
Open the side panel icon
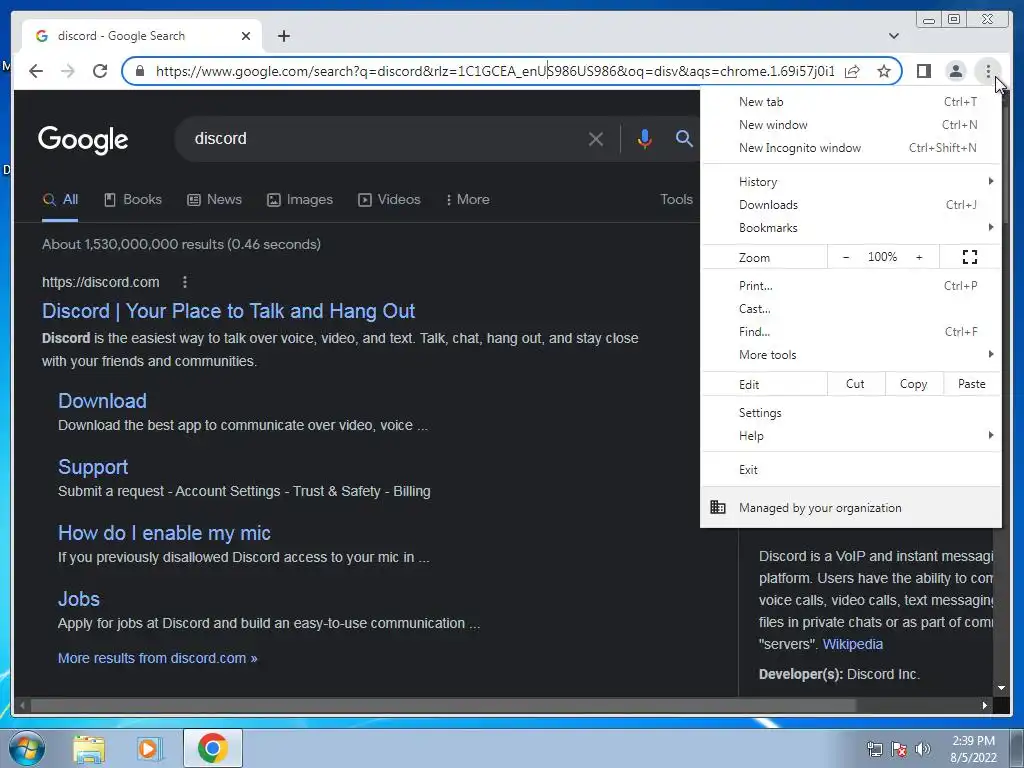click(923, 71)
